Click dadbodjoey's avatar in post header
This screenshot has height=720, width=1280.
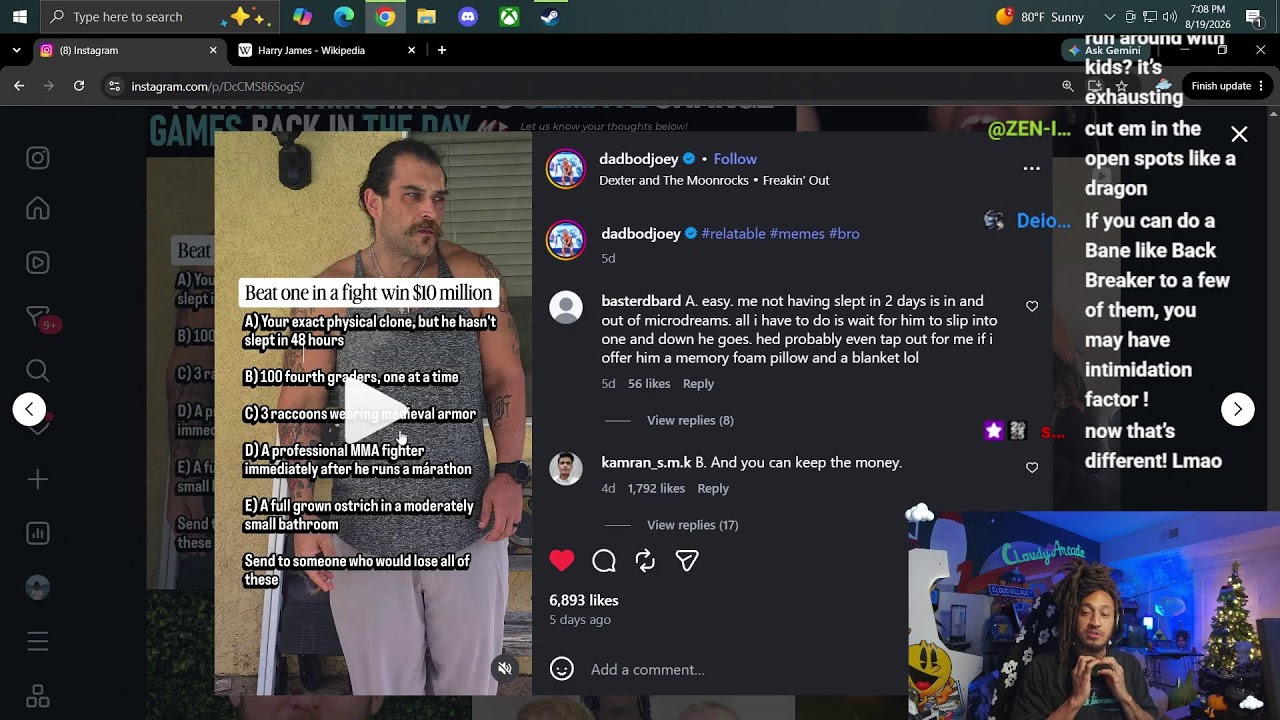tap(566, 169)
